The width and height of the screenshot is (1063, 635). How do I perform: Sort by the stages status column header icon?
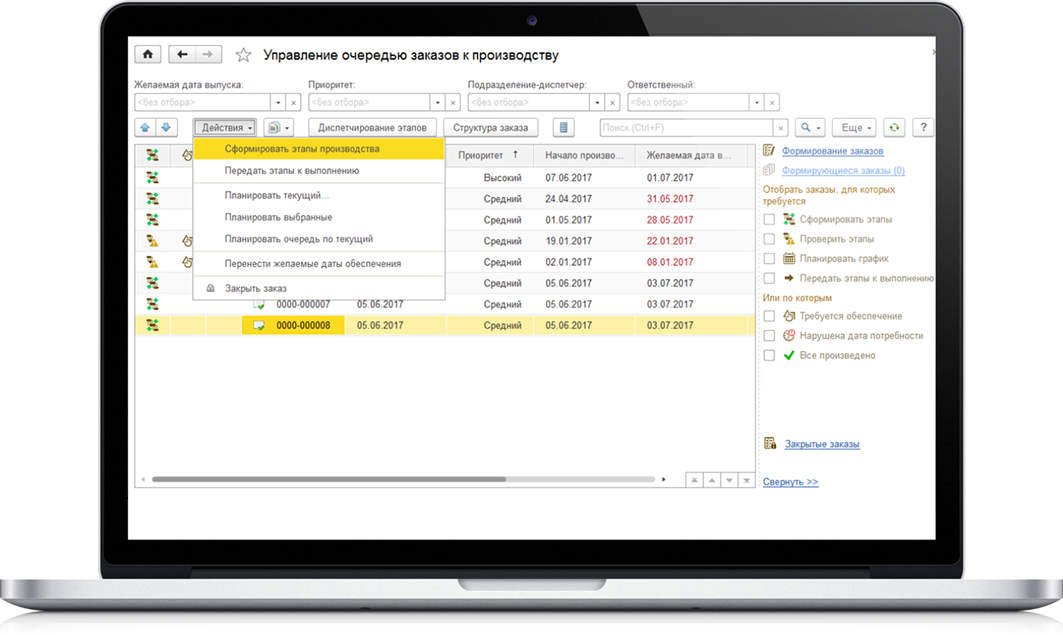coord(153,155)
